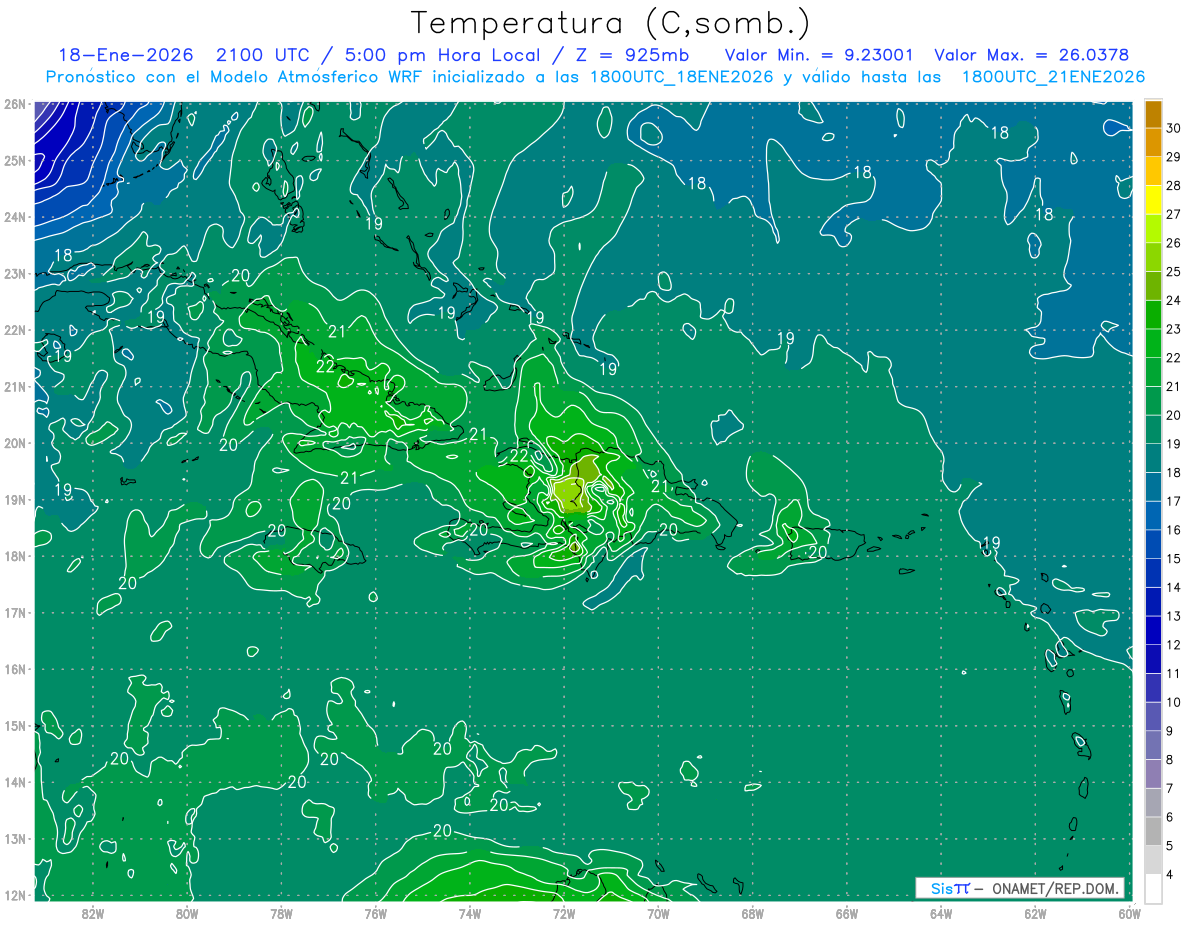Click the "Temperatura (C,somb.)" title
Viewport: 1200px width, 927px height.
pyautogui.click(x=610, y=23)
